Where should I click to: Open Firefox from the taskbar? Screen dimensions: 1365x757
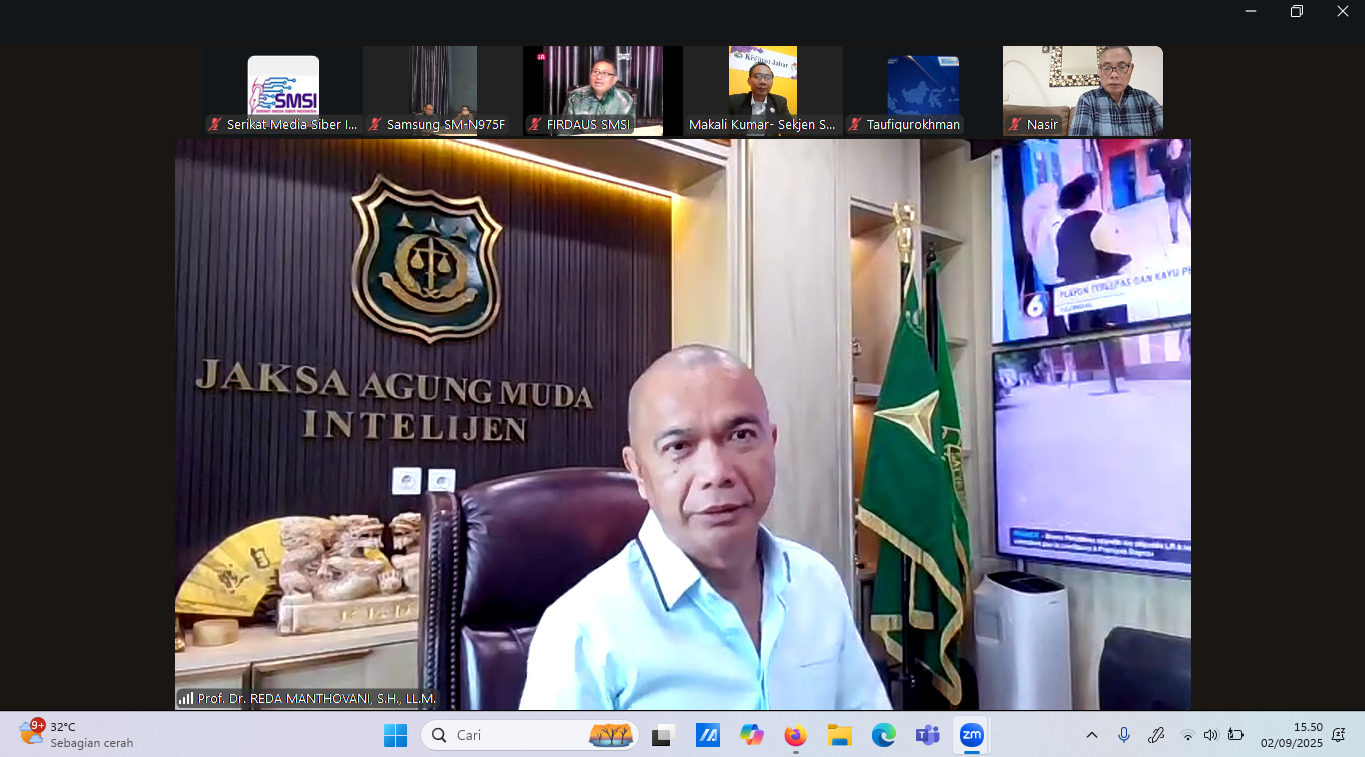pyautogui.click(x=795, y=735)
